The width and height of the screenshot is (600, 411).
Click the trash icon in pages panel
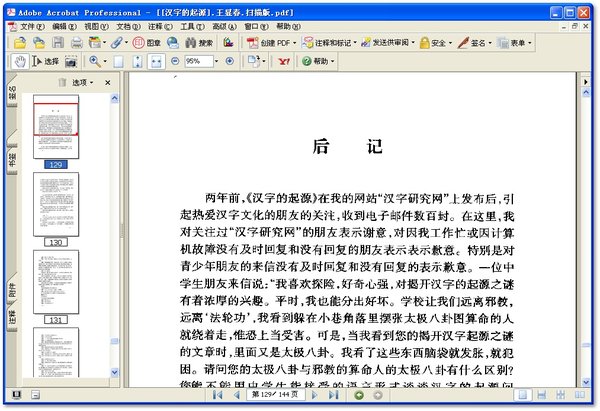(x=62, y=82)
